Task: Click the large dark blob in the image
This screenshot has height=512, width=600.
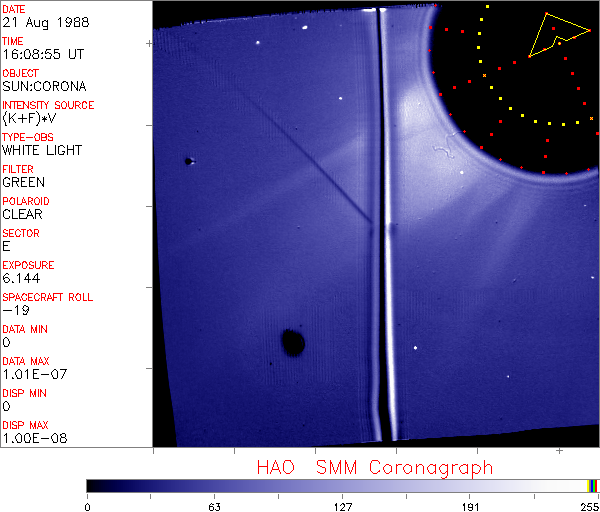Action: click(x=292, y=343)
